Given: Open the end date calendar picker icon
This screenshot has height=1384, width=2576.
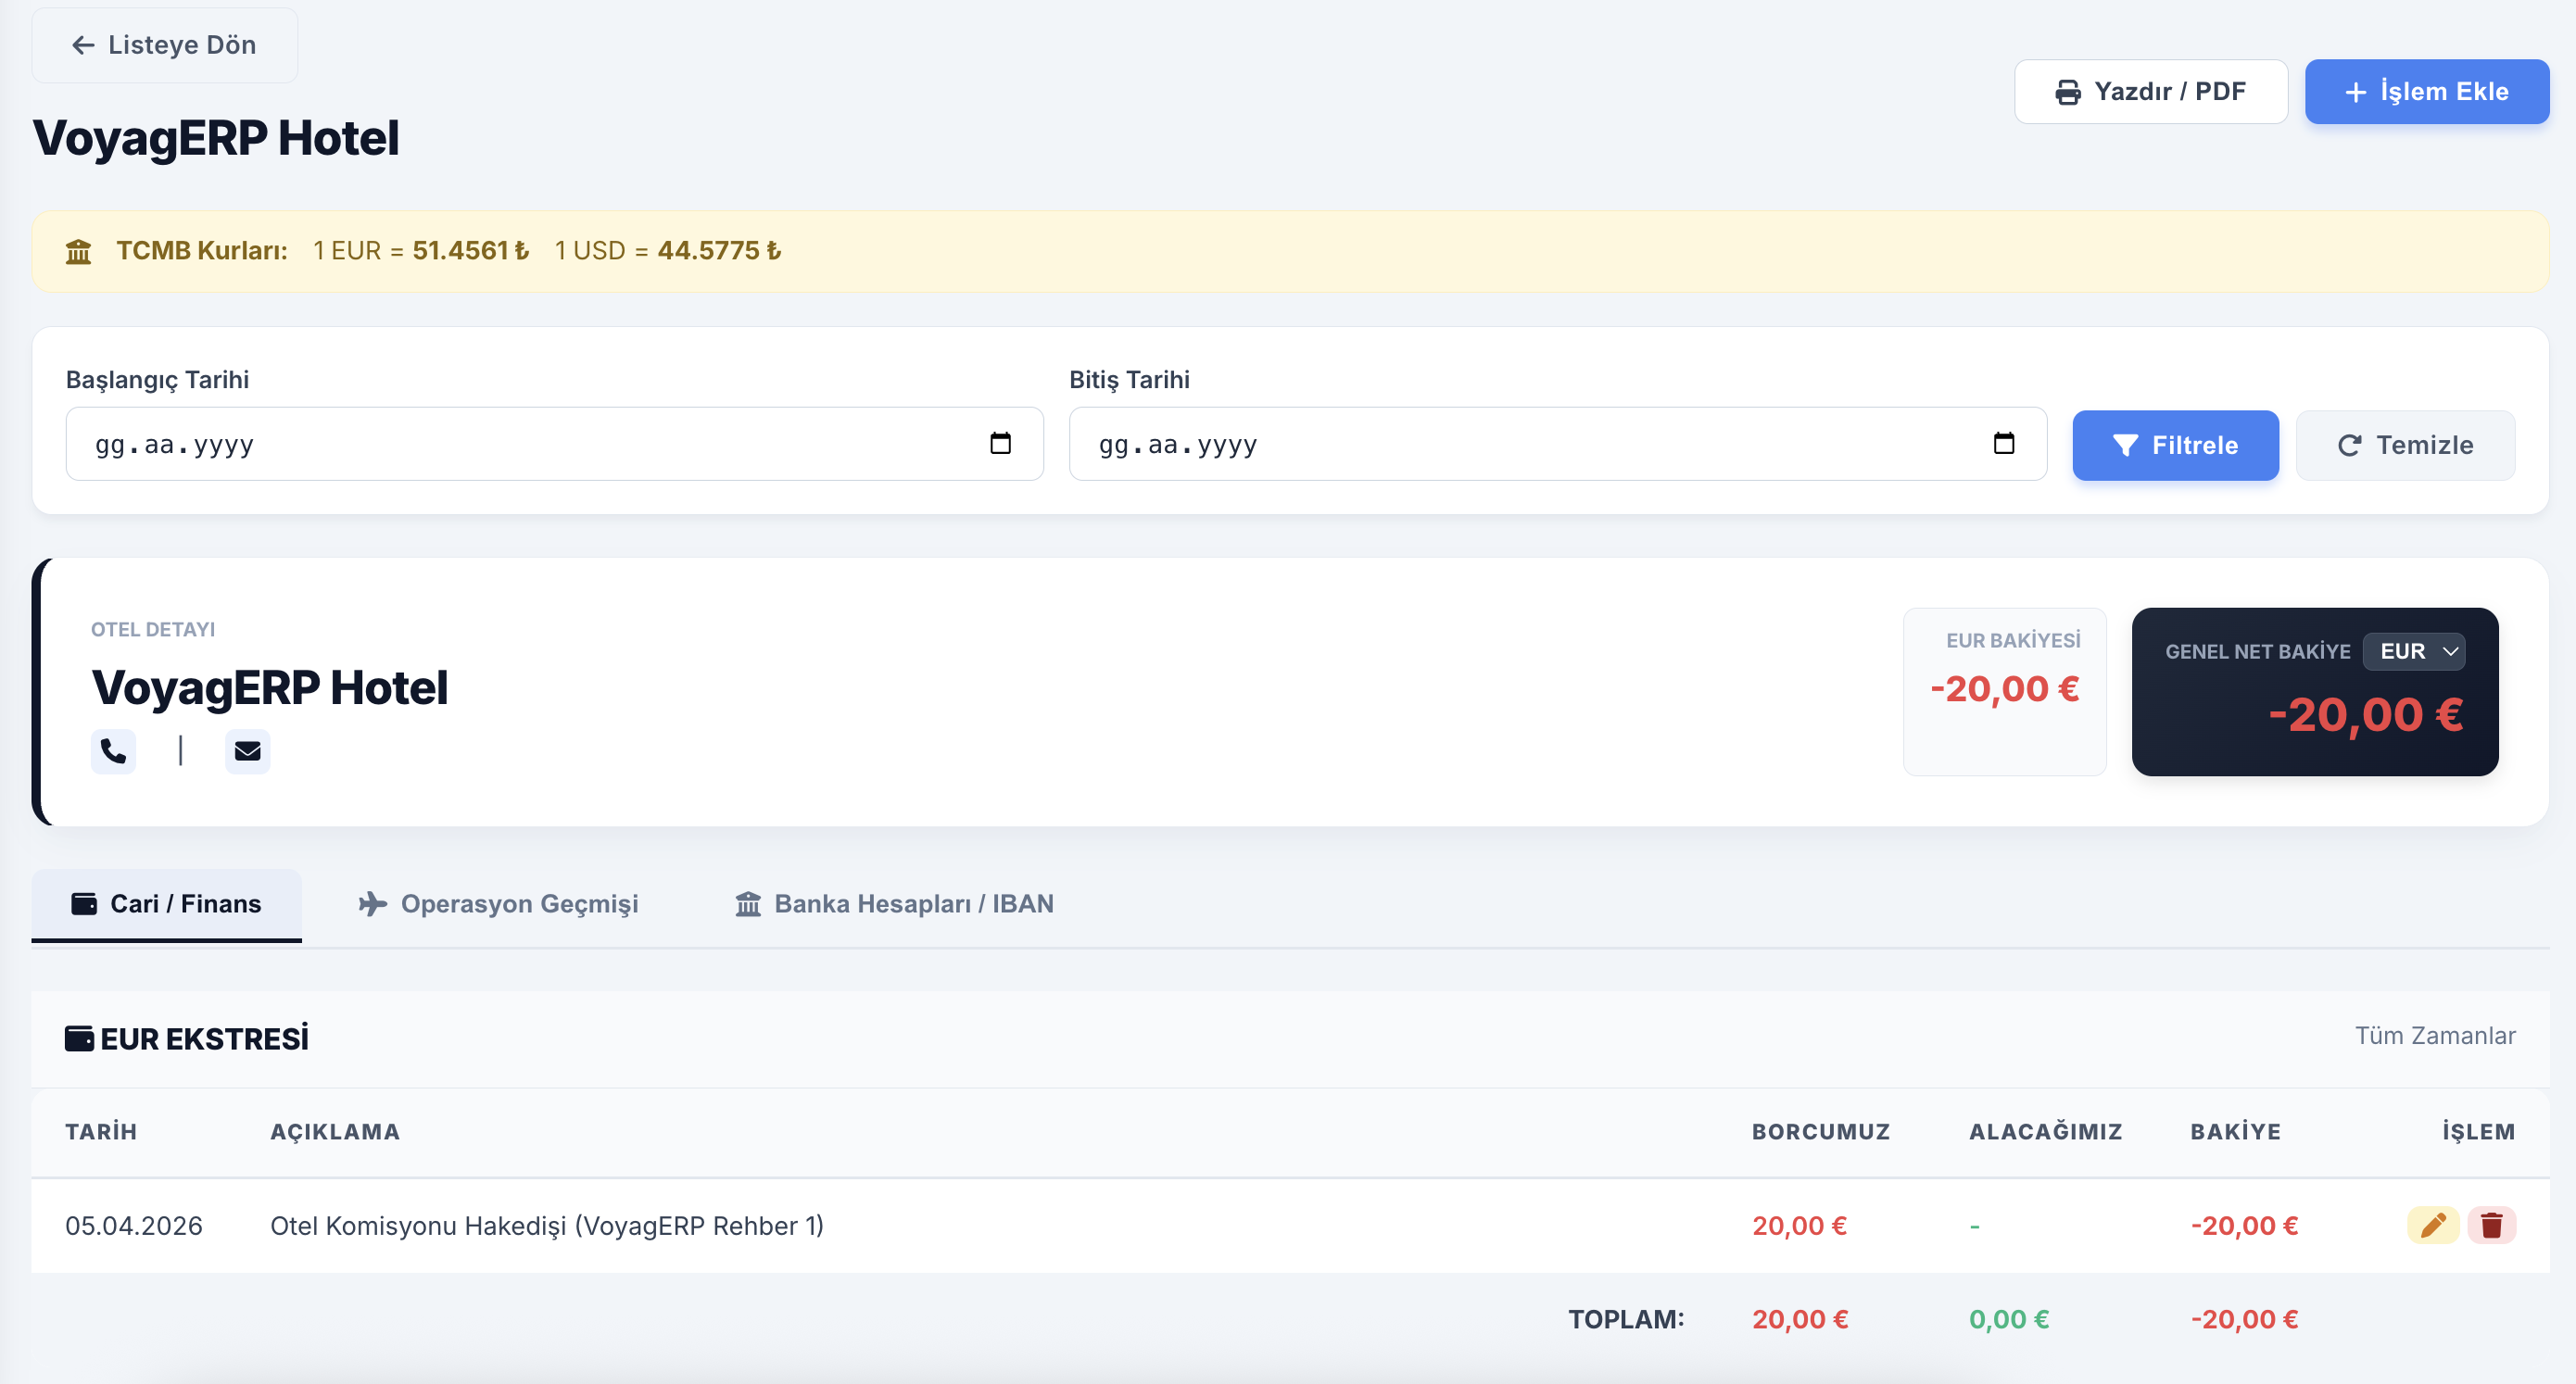Looking at the screenshot, I should click(2003, 443).
